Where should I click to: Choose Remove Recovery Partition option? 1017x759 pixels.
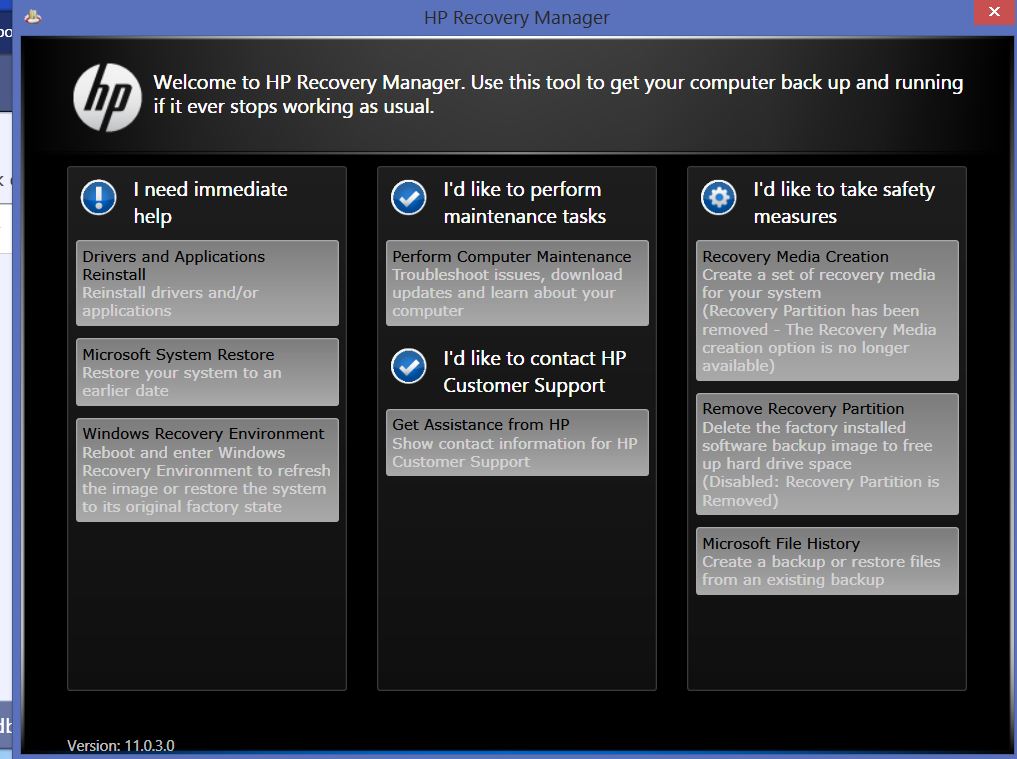pyautogui.click(x=827, y=454)
